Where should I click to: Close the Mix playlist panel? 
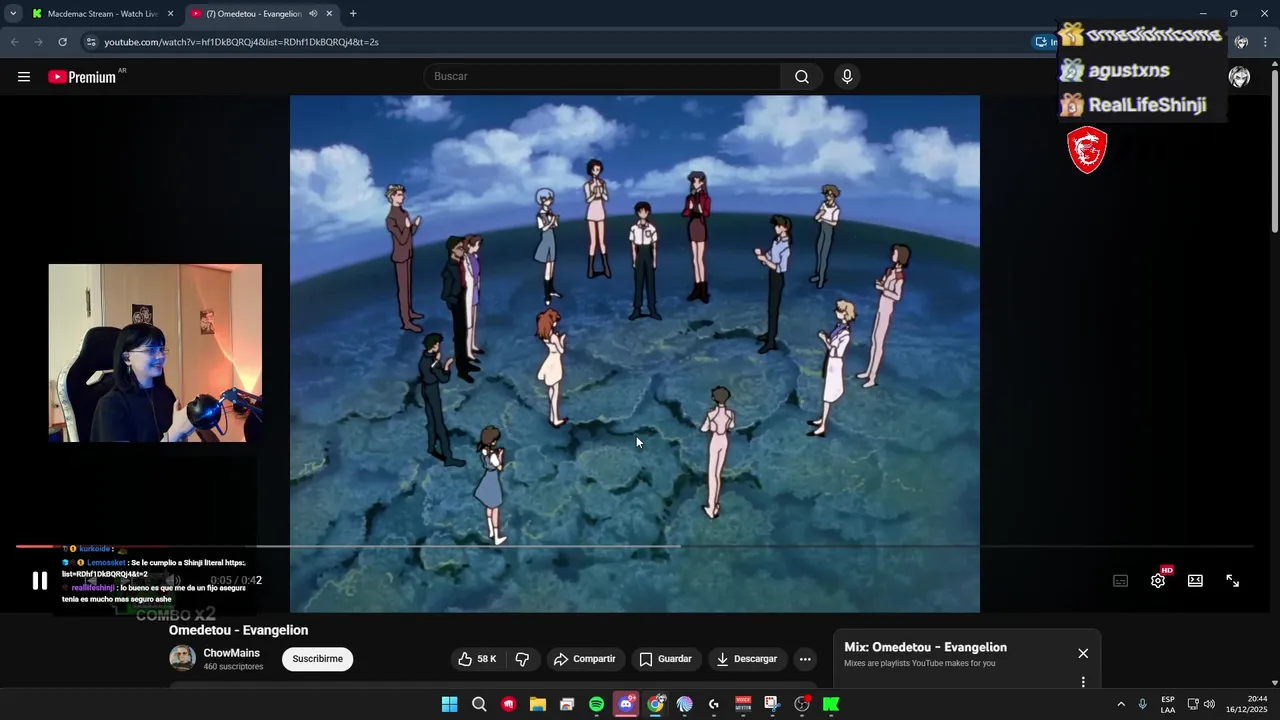pos(1083,653)
